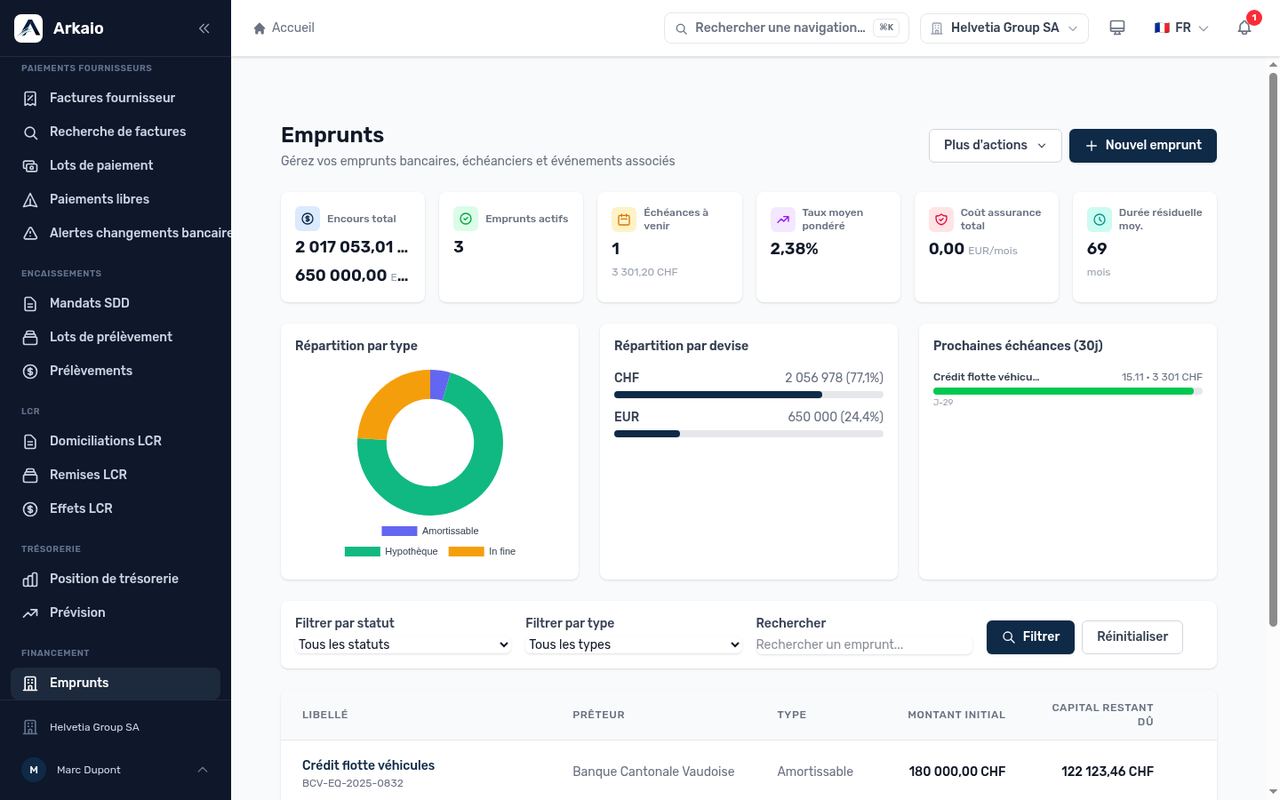The width and height of the screenshot is (1280, 800).
Task: Click the Accueil breadcrumb link
Action: point(293,28)
